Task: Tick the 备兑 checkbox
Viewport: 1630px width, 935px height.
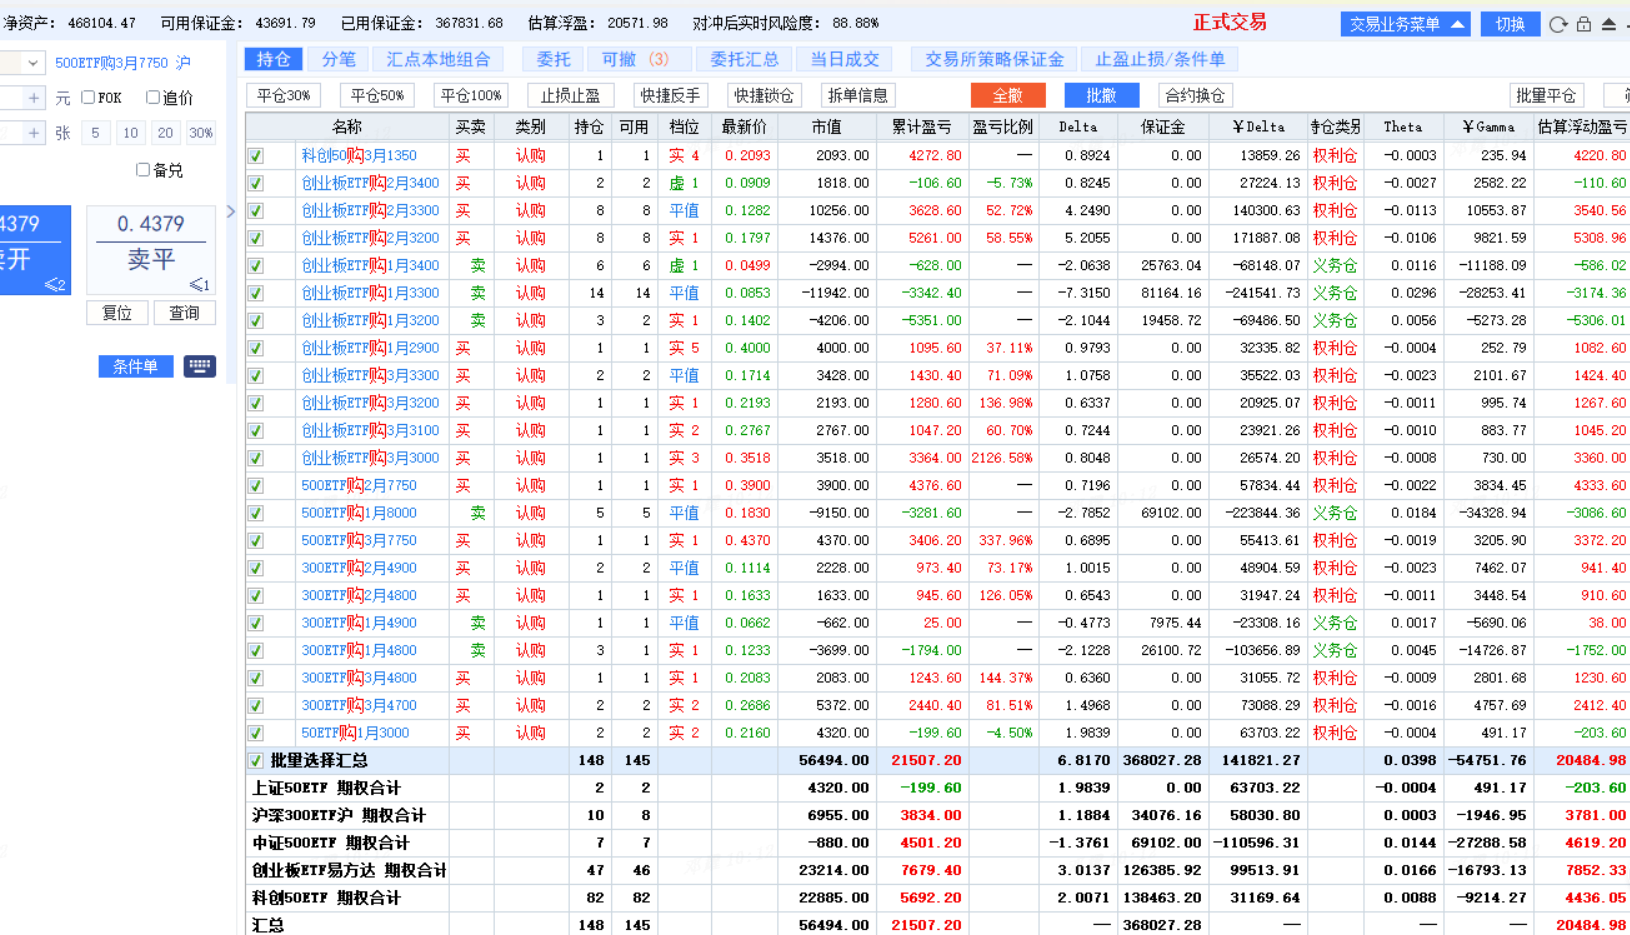Action: tap(143, 170)
